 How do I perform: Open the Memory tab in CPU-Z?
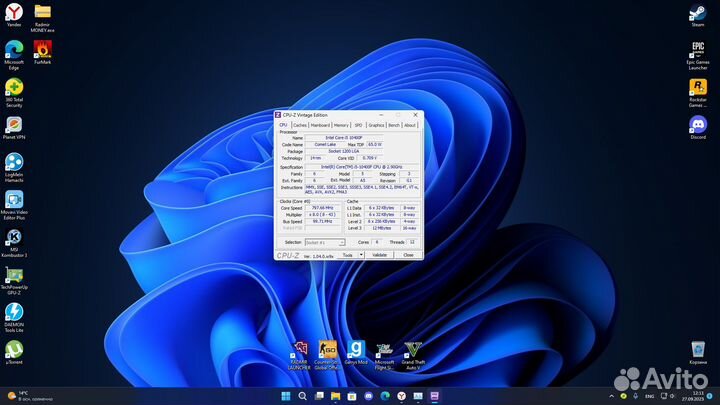tap(341, 125)
